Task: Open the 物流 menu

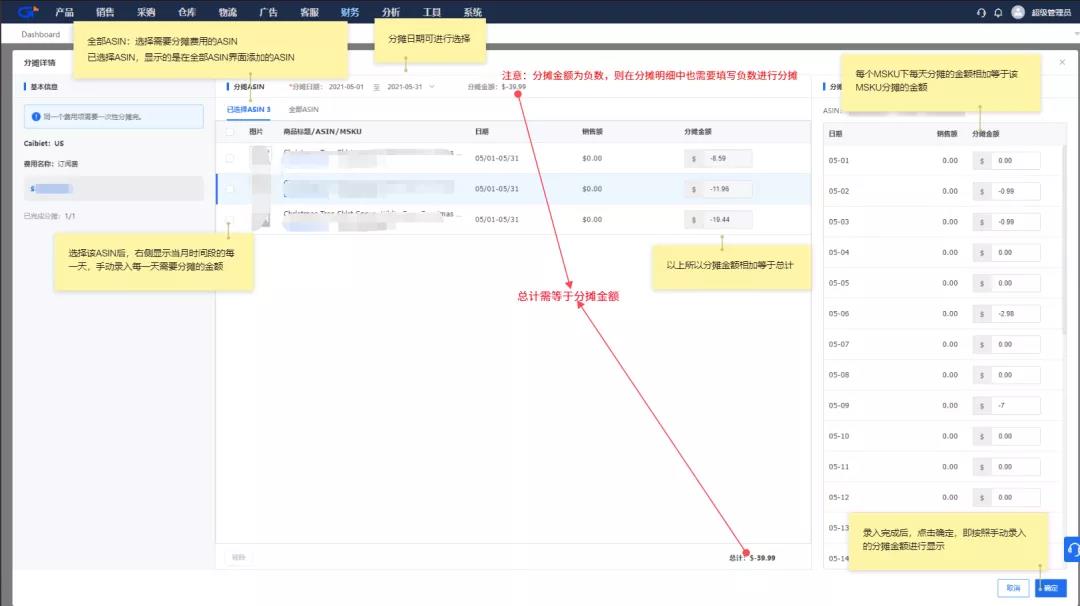Action: 227,12
